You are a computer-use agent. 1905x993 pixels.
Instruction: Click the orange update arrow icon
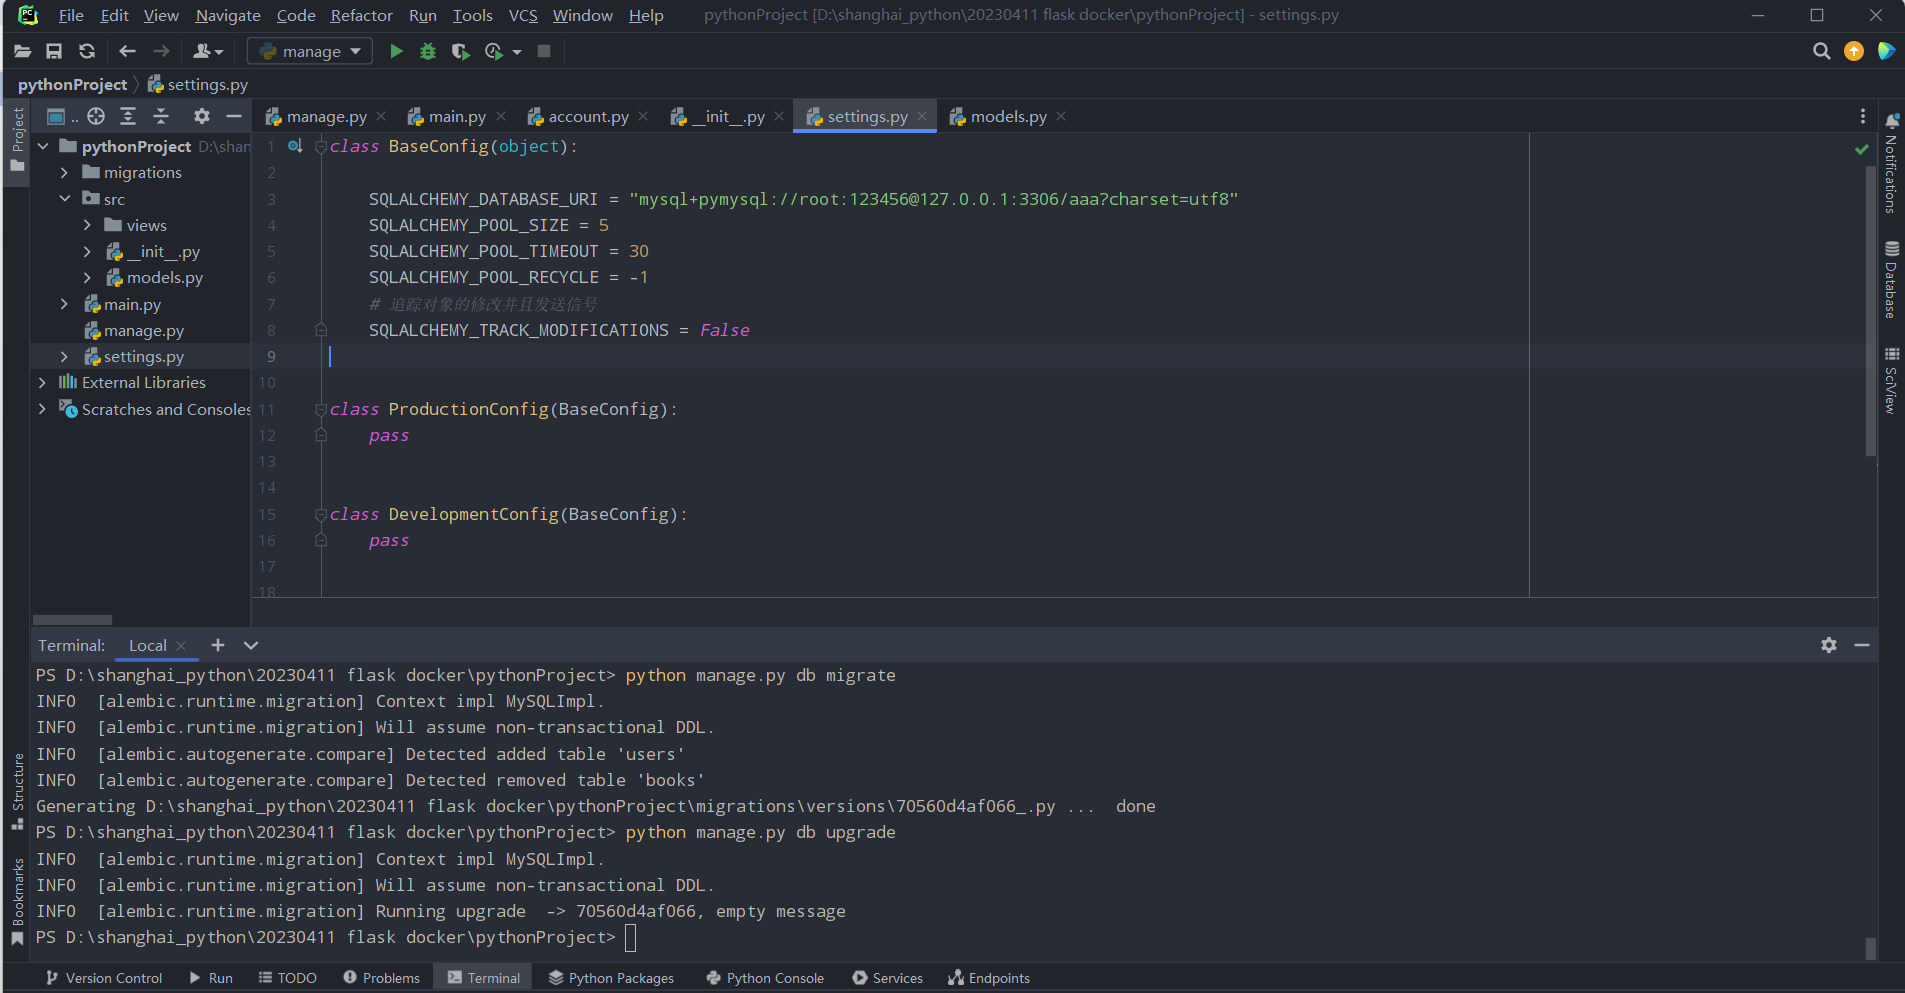coord(1854,51)
